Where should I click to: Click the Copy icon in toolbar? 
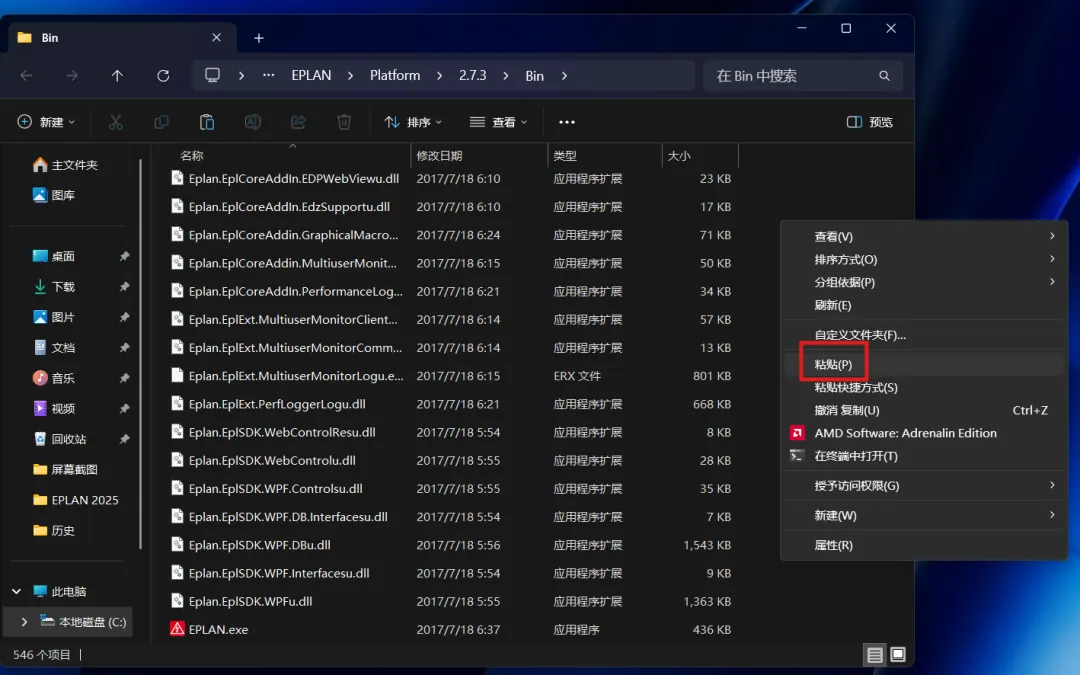pyautogui.click(x=161, y=122)
